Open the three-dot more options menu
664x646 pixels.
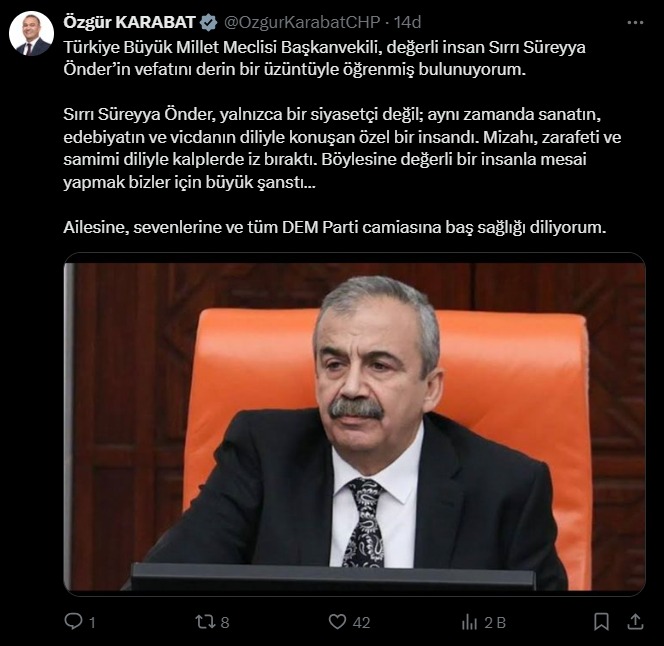[635, 23]
